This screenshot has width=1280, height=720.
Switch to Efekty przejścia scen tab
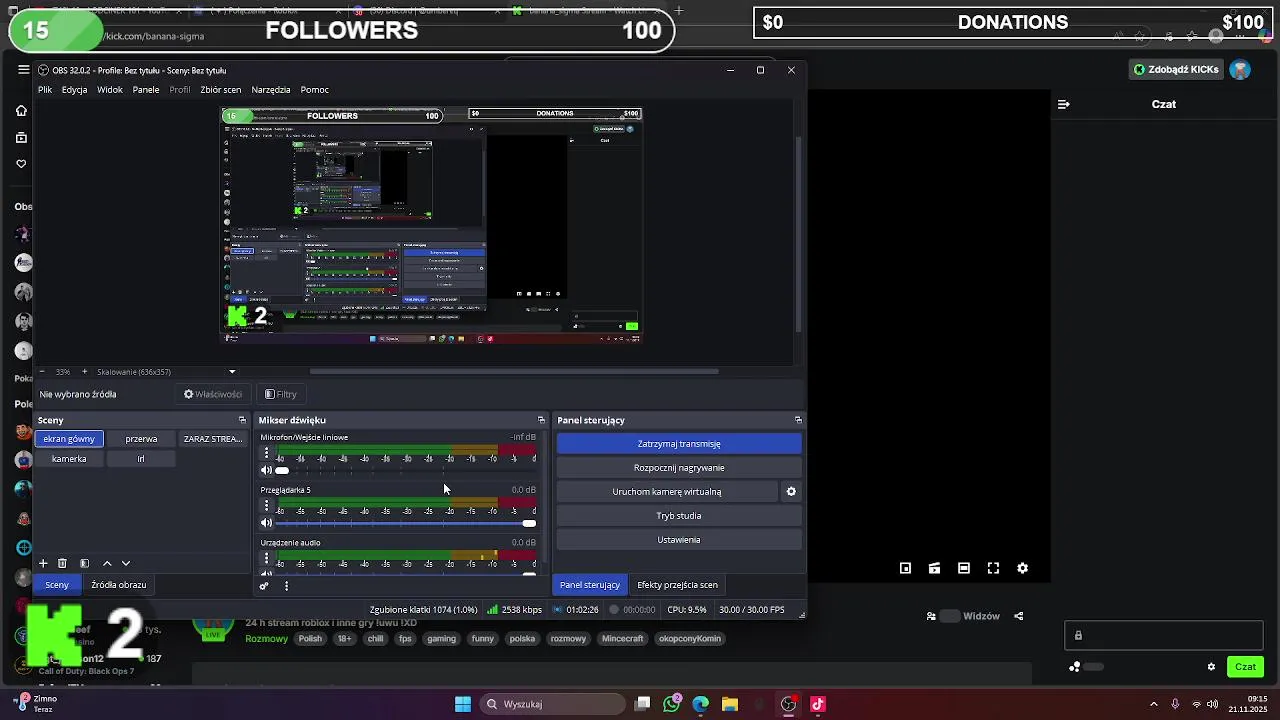pyautogui.click(x=677, y=585)
